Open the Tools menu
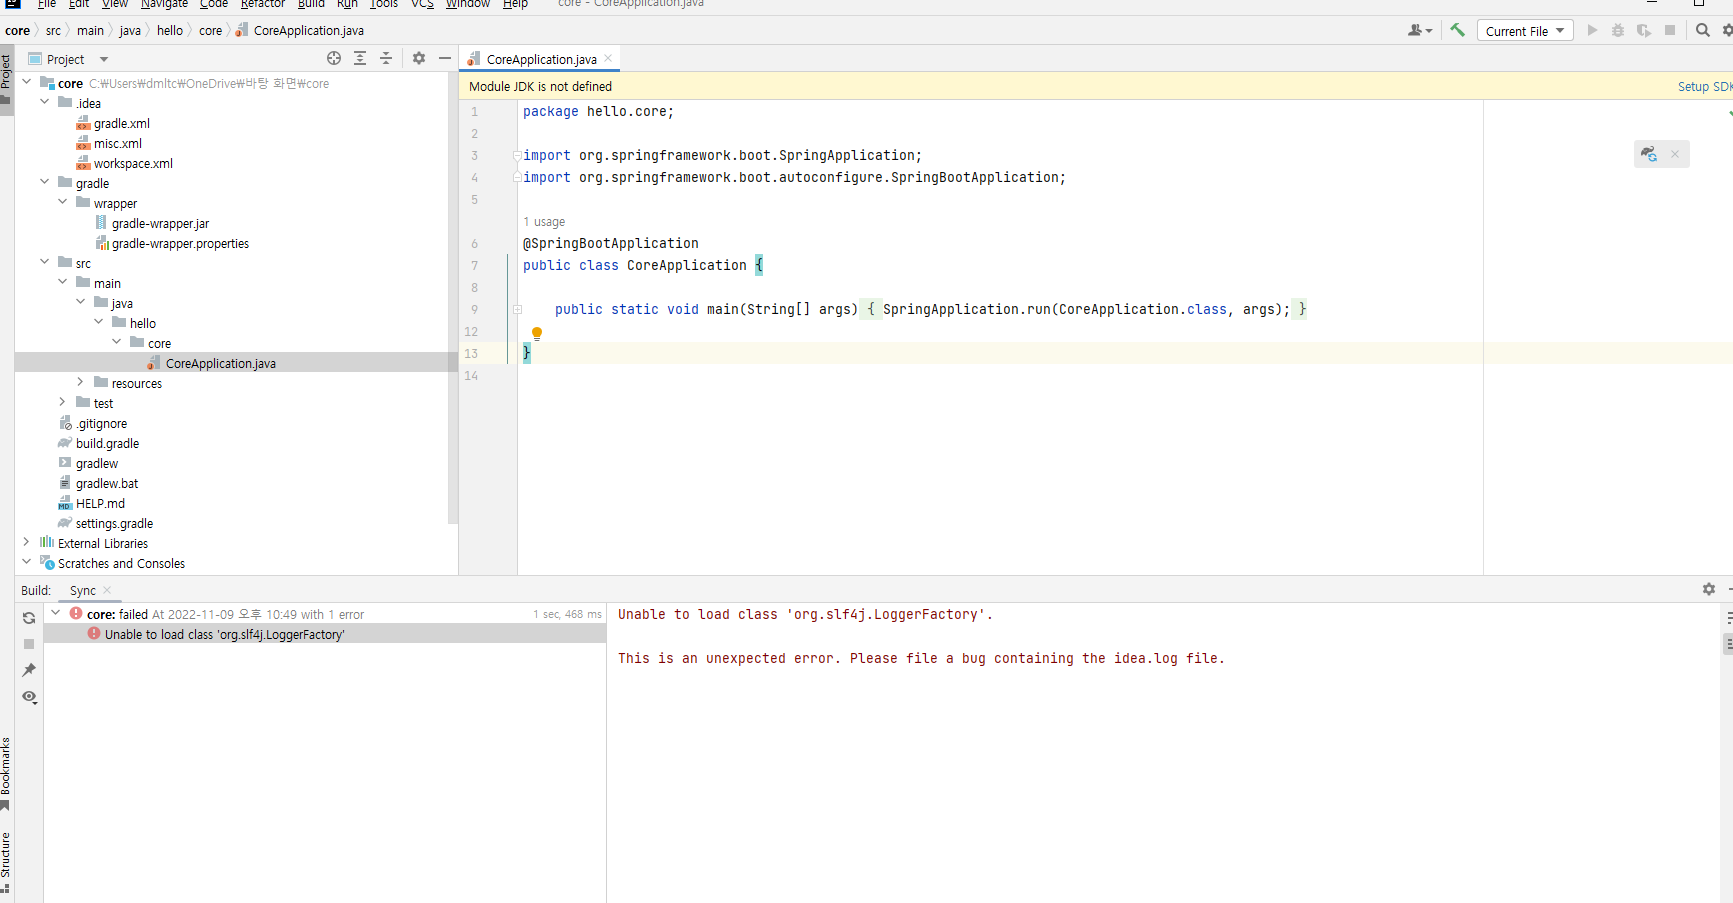 point(384,4)
